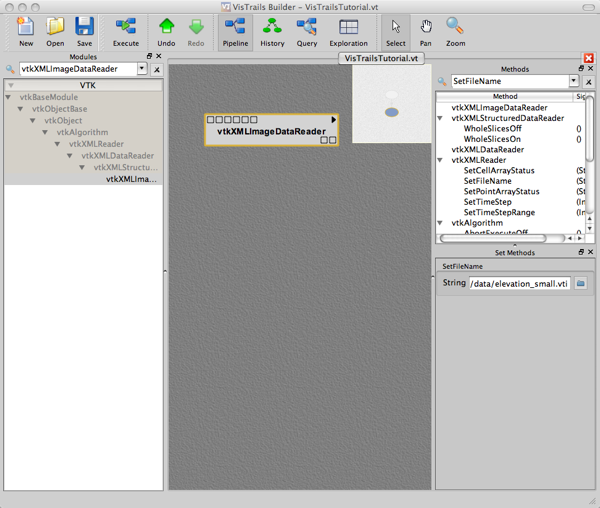Open the Methods search dropdown
This screenshot has height=508, width=600.
pos(574,81)
